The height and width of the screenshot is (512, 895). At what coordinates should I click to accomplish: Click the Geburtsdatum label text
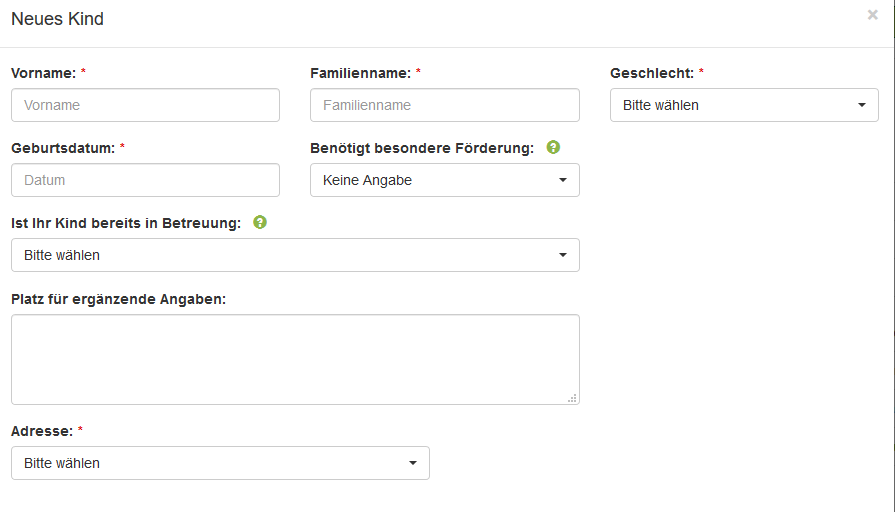(x=62, y=148)
